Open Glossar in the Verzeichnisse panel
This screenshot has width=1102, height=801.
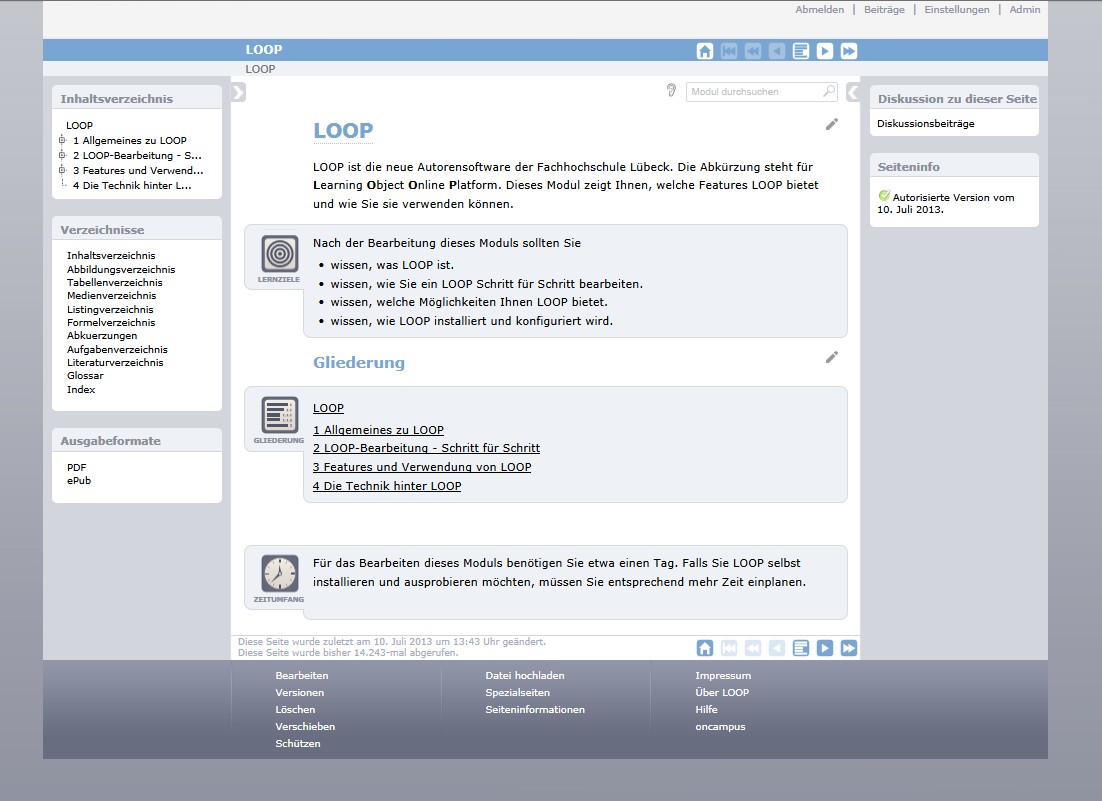pos(85,376)
